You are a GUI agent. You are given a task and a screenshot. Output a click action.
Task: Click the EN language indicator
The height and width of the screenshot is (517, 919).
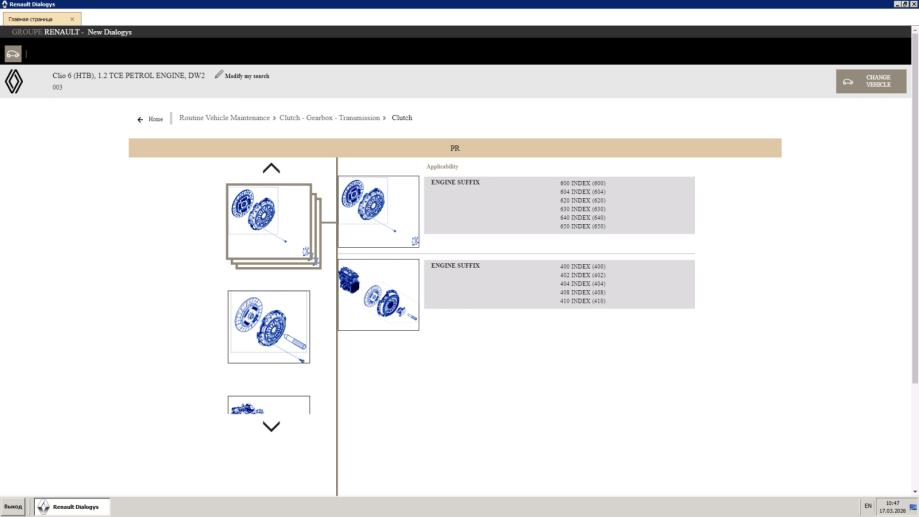point(868,506)
